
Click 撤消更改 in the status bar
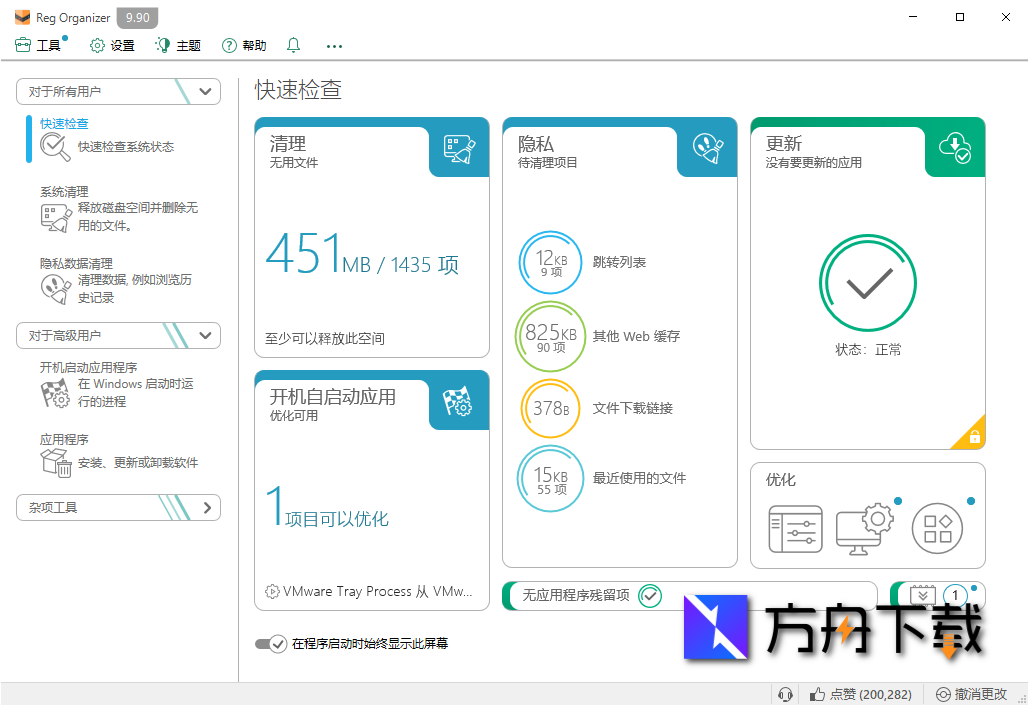coord(972,693)
